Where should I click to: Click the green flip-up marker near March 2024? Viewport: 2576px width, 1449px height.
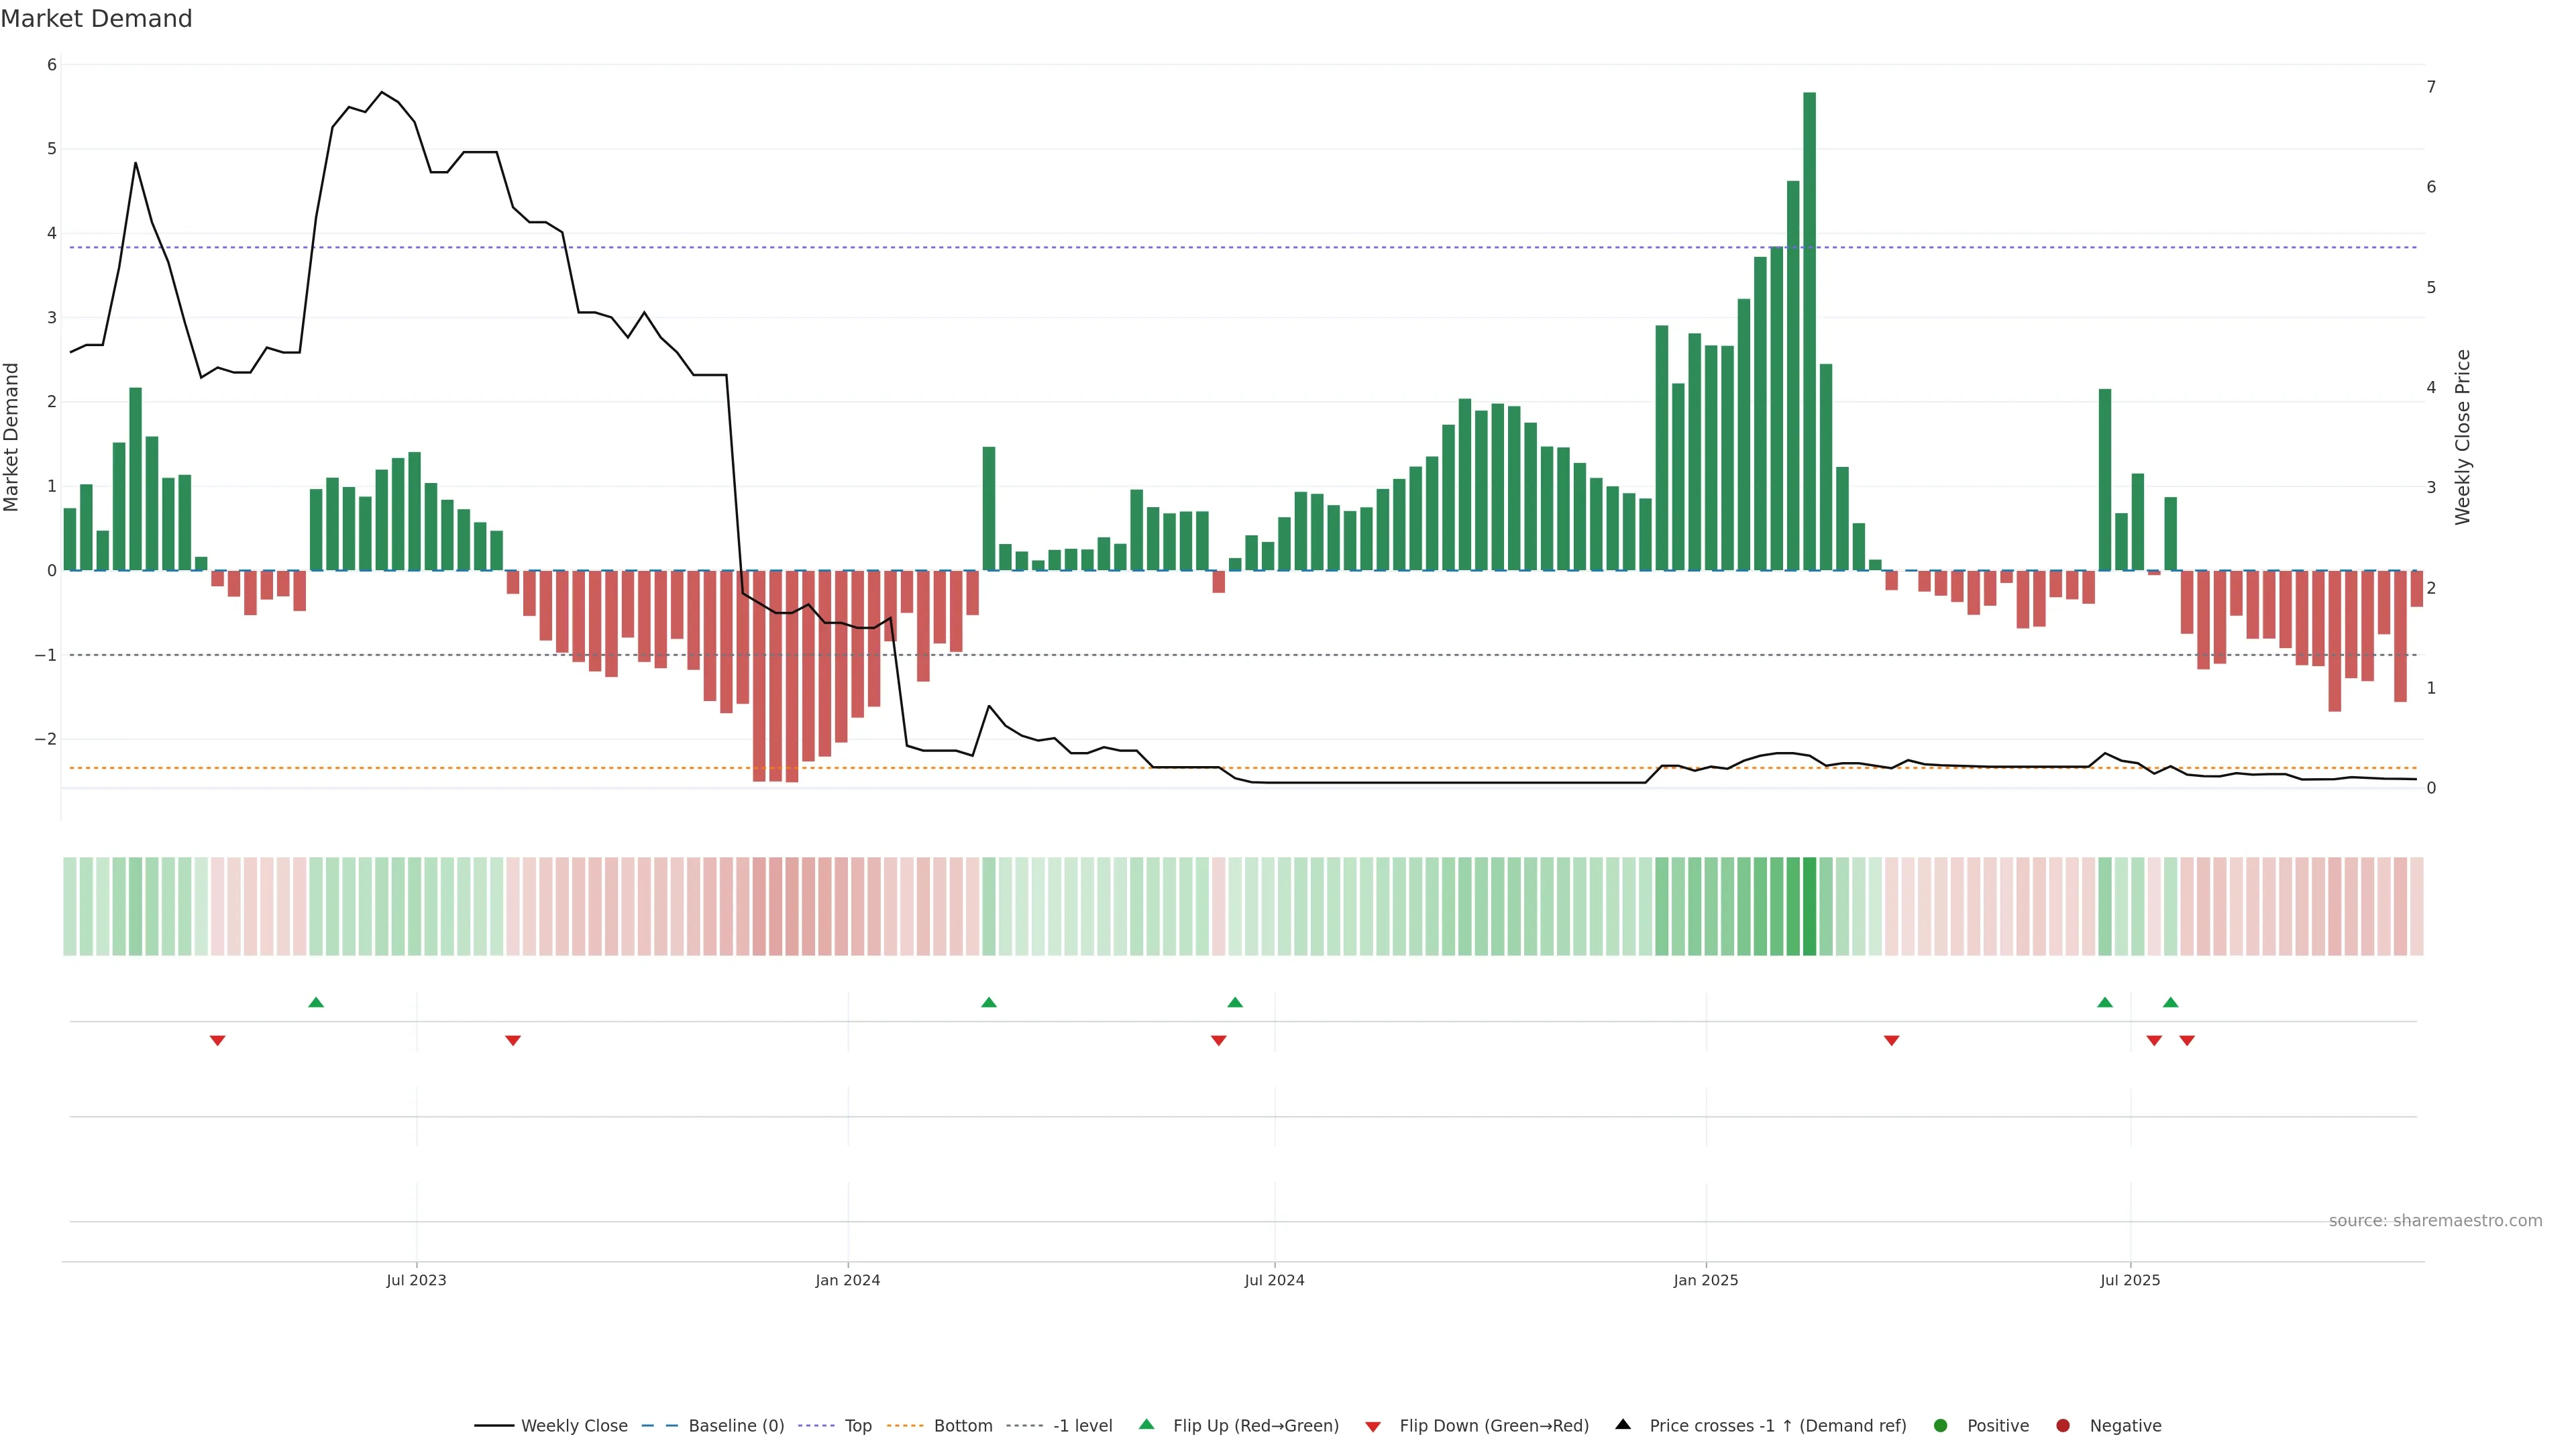click(x=989, y=1002)
